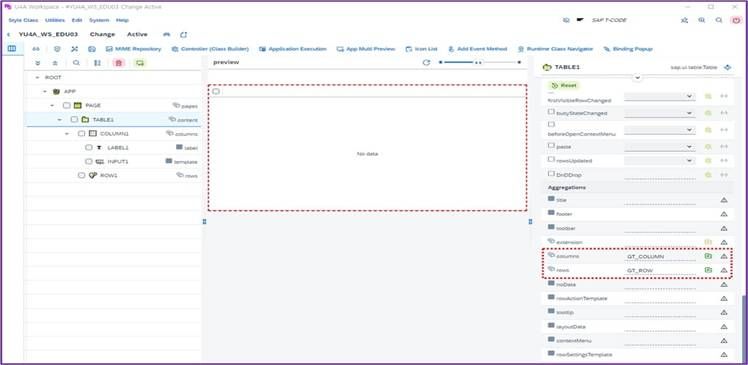The image size is (748, 365).
Task: Click the binding icon on columns aggregation
Action: pos(708,256)
